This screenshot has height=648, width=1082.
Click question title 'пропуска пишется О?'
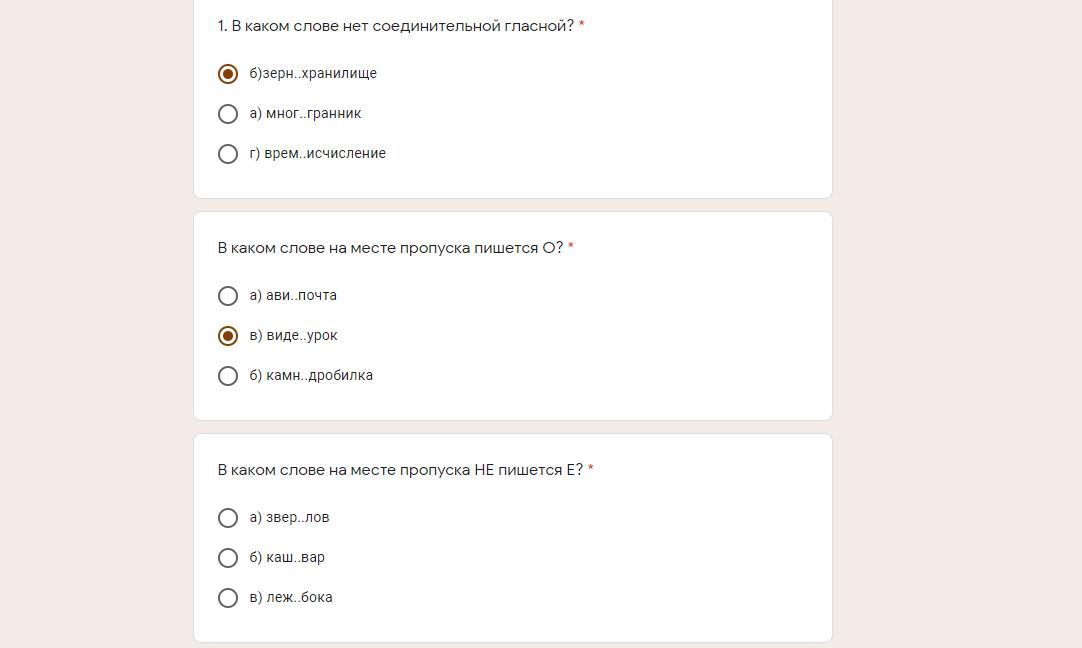391,248
